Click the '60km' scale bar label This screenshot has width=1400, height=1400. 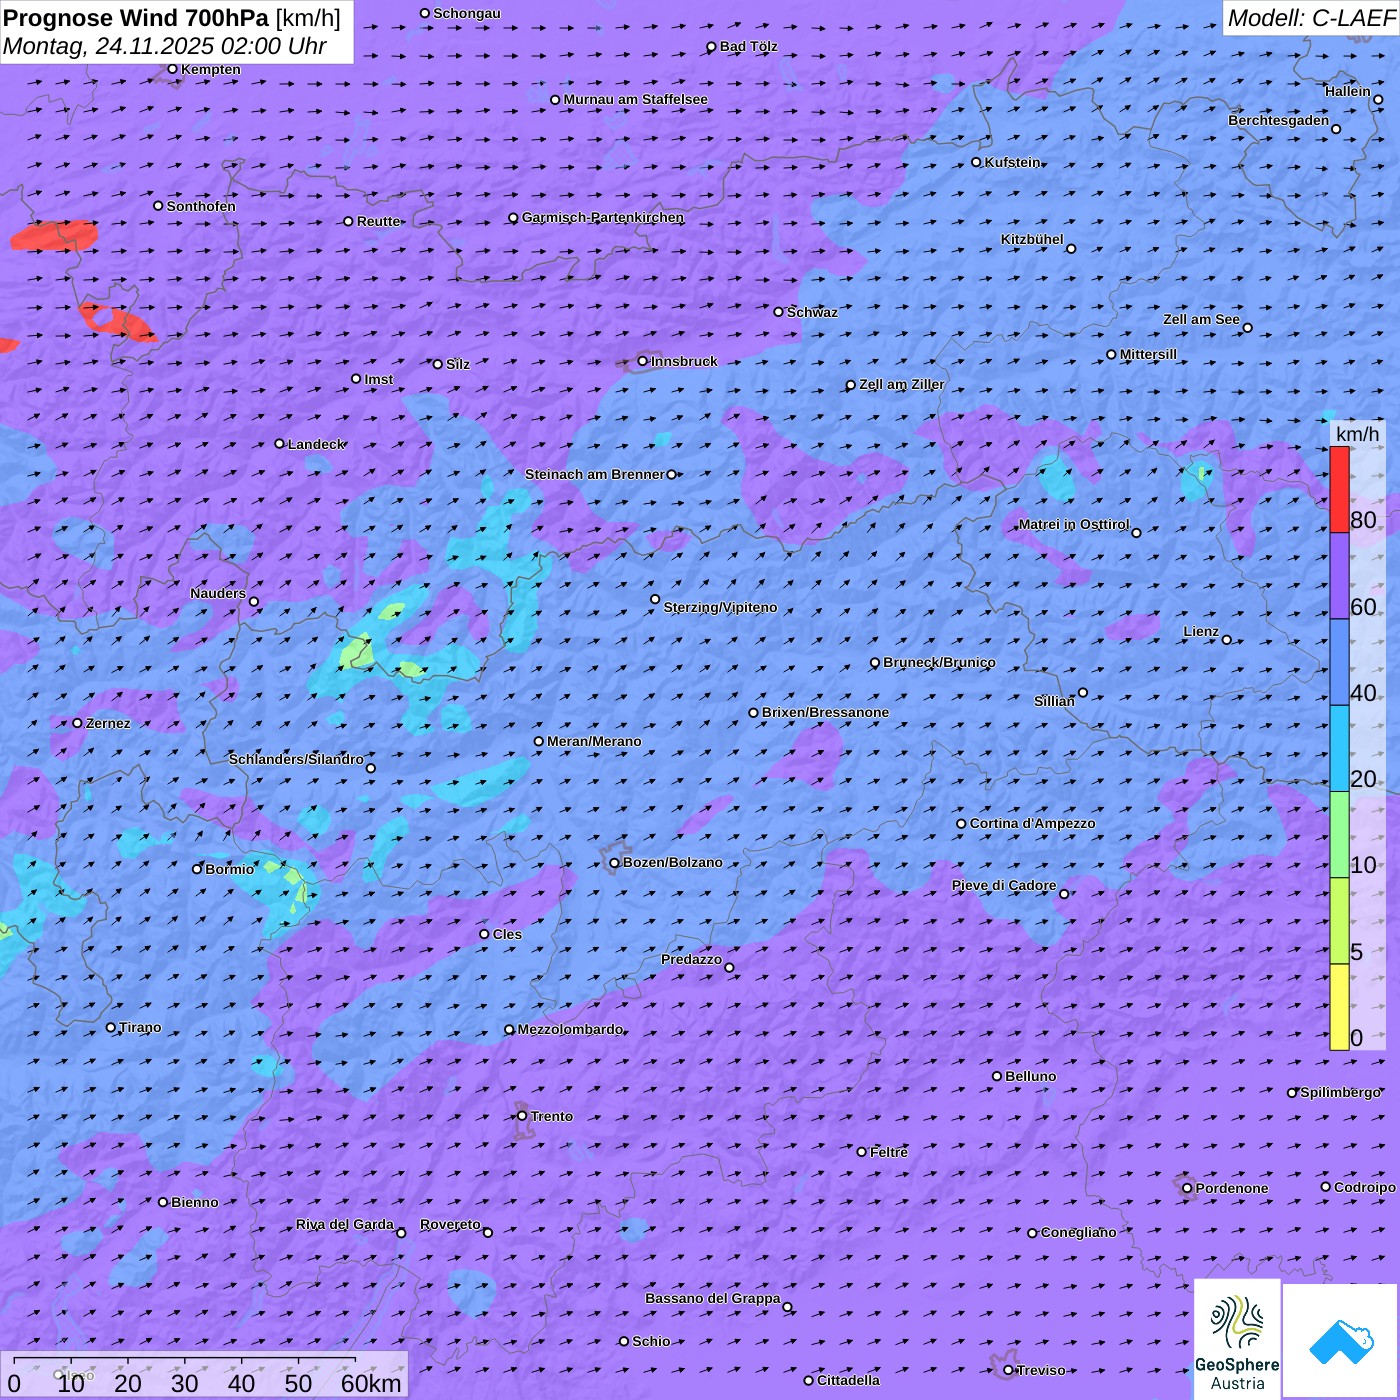point(371,1383)
